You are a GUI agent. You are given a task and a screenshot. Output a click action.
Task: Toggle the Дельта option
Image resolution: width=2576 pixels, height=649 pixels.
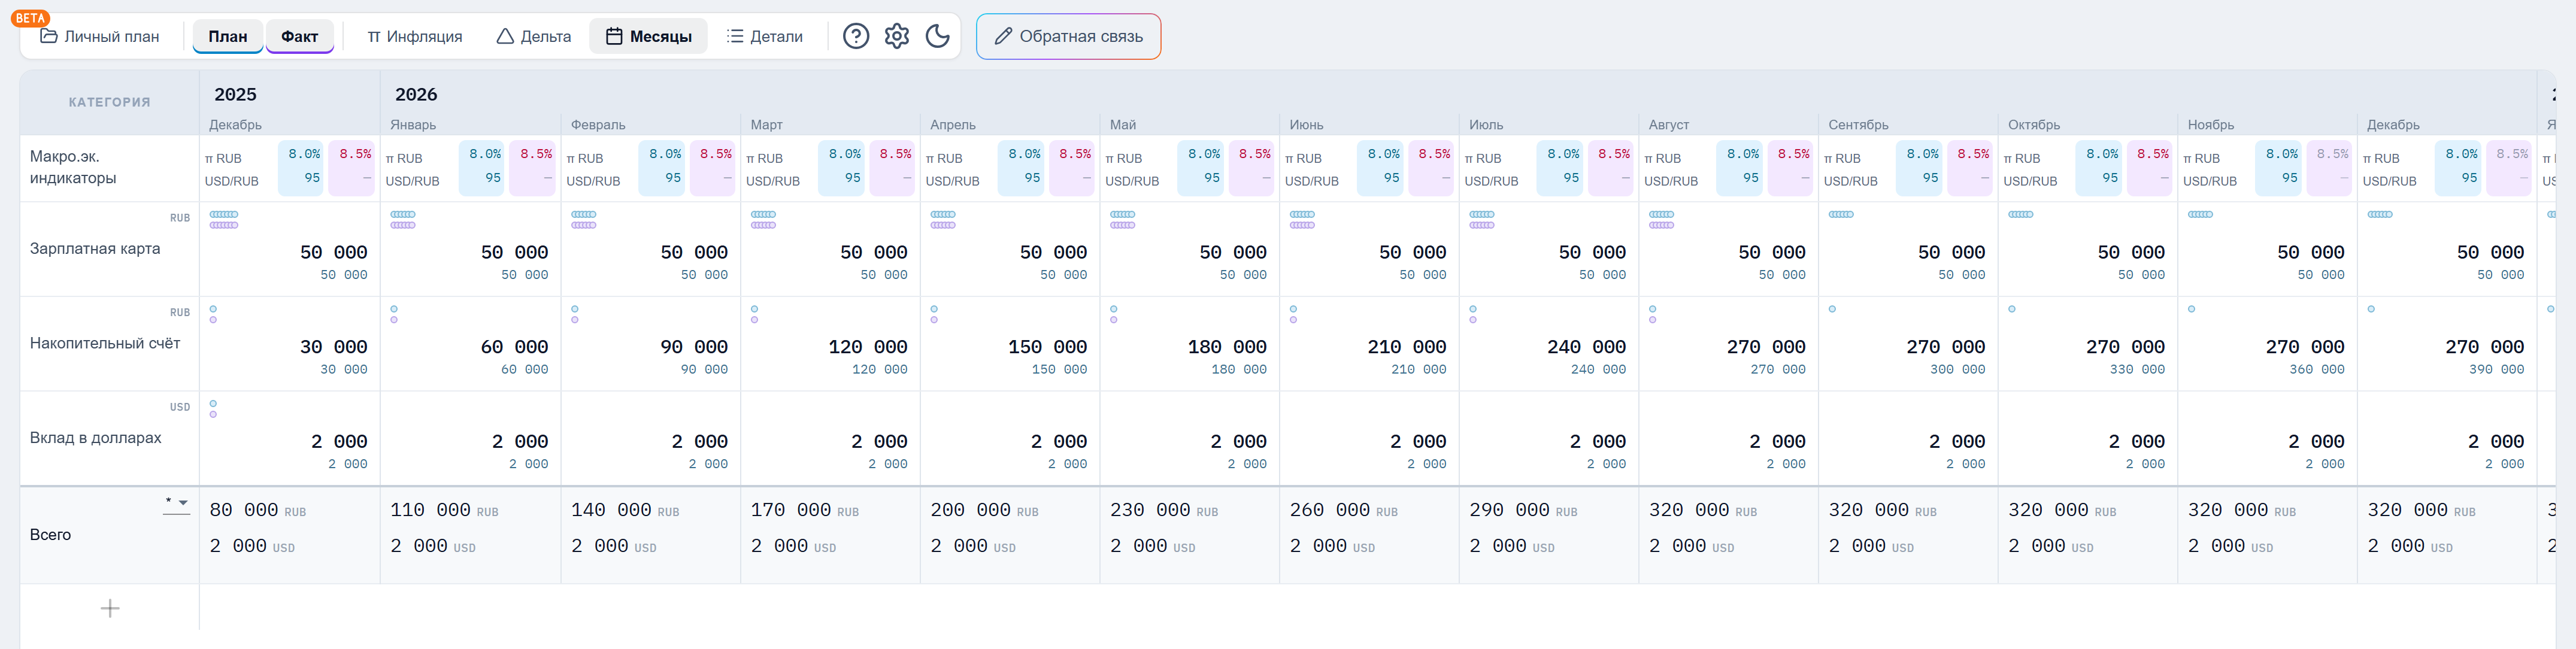[x=534, y=36]
